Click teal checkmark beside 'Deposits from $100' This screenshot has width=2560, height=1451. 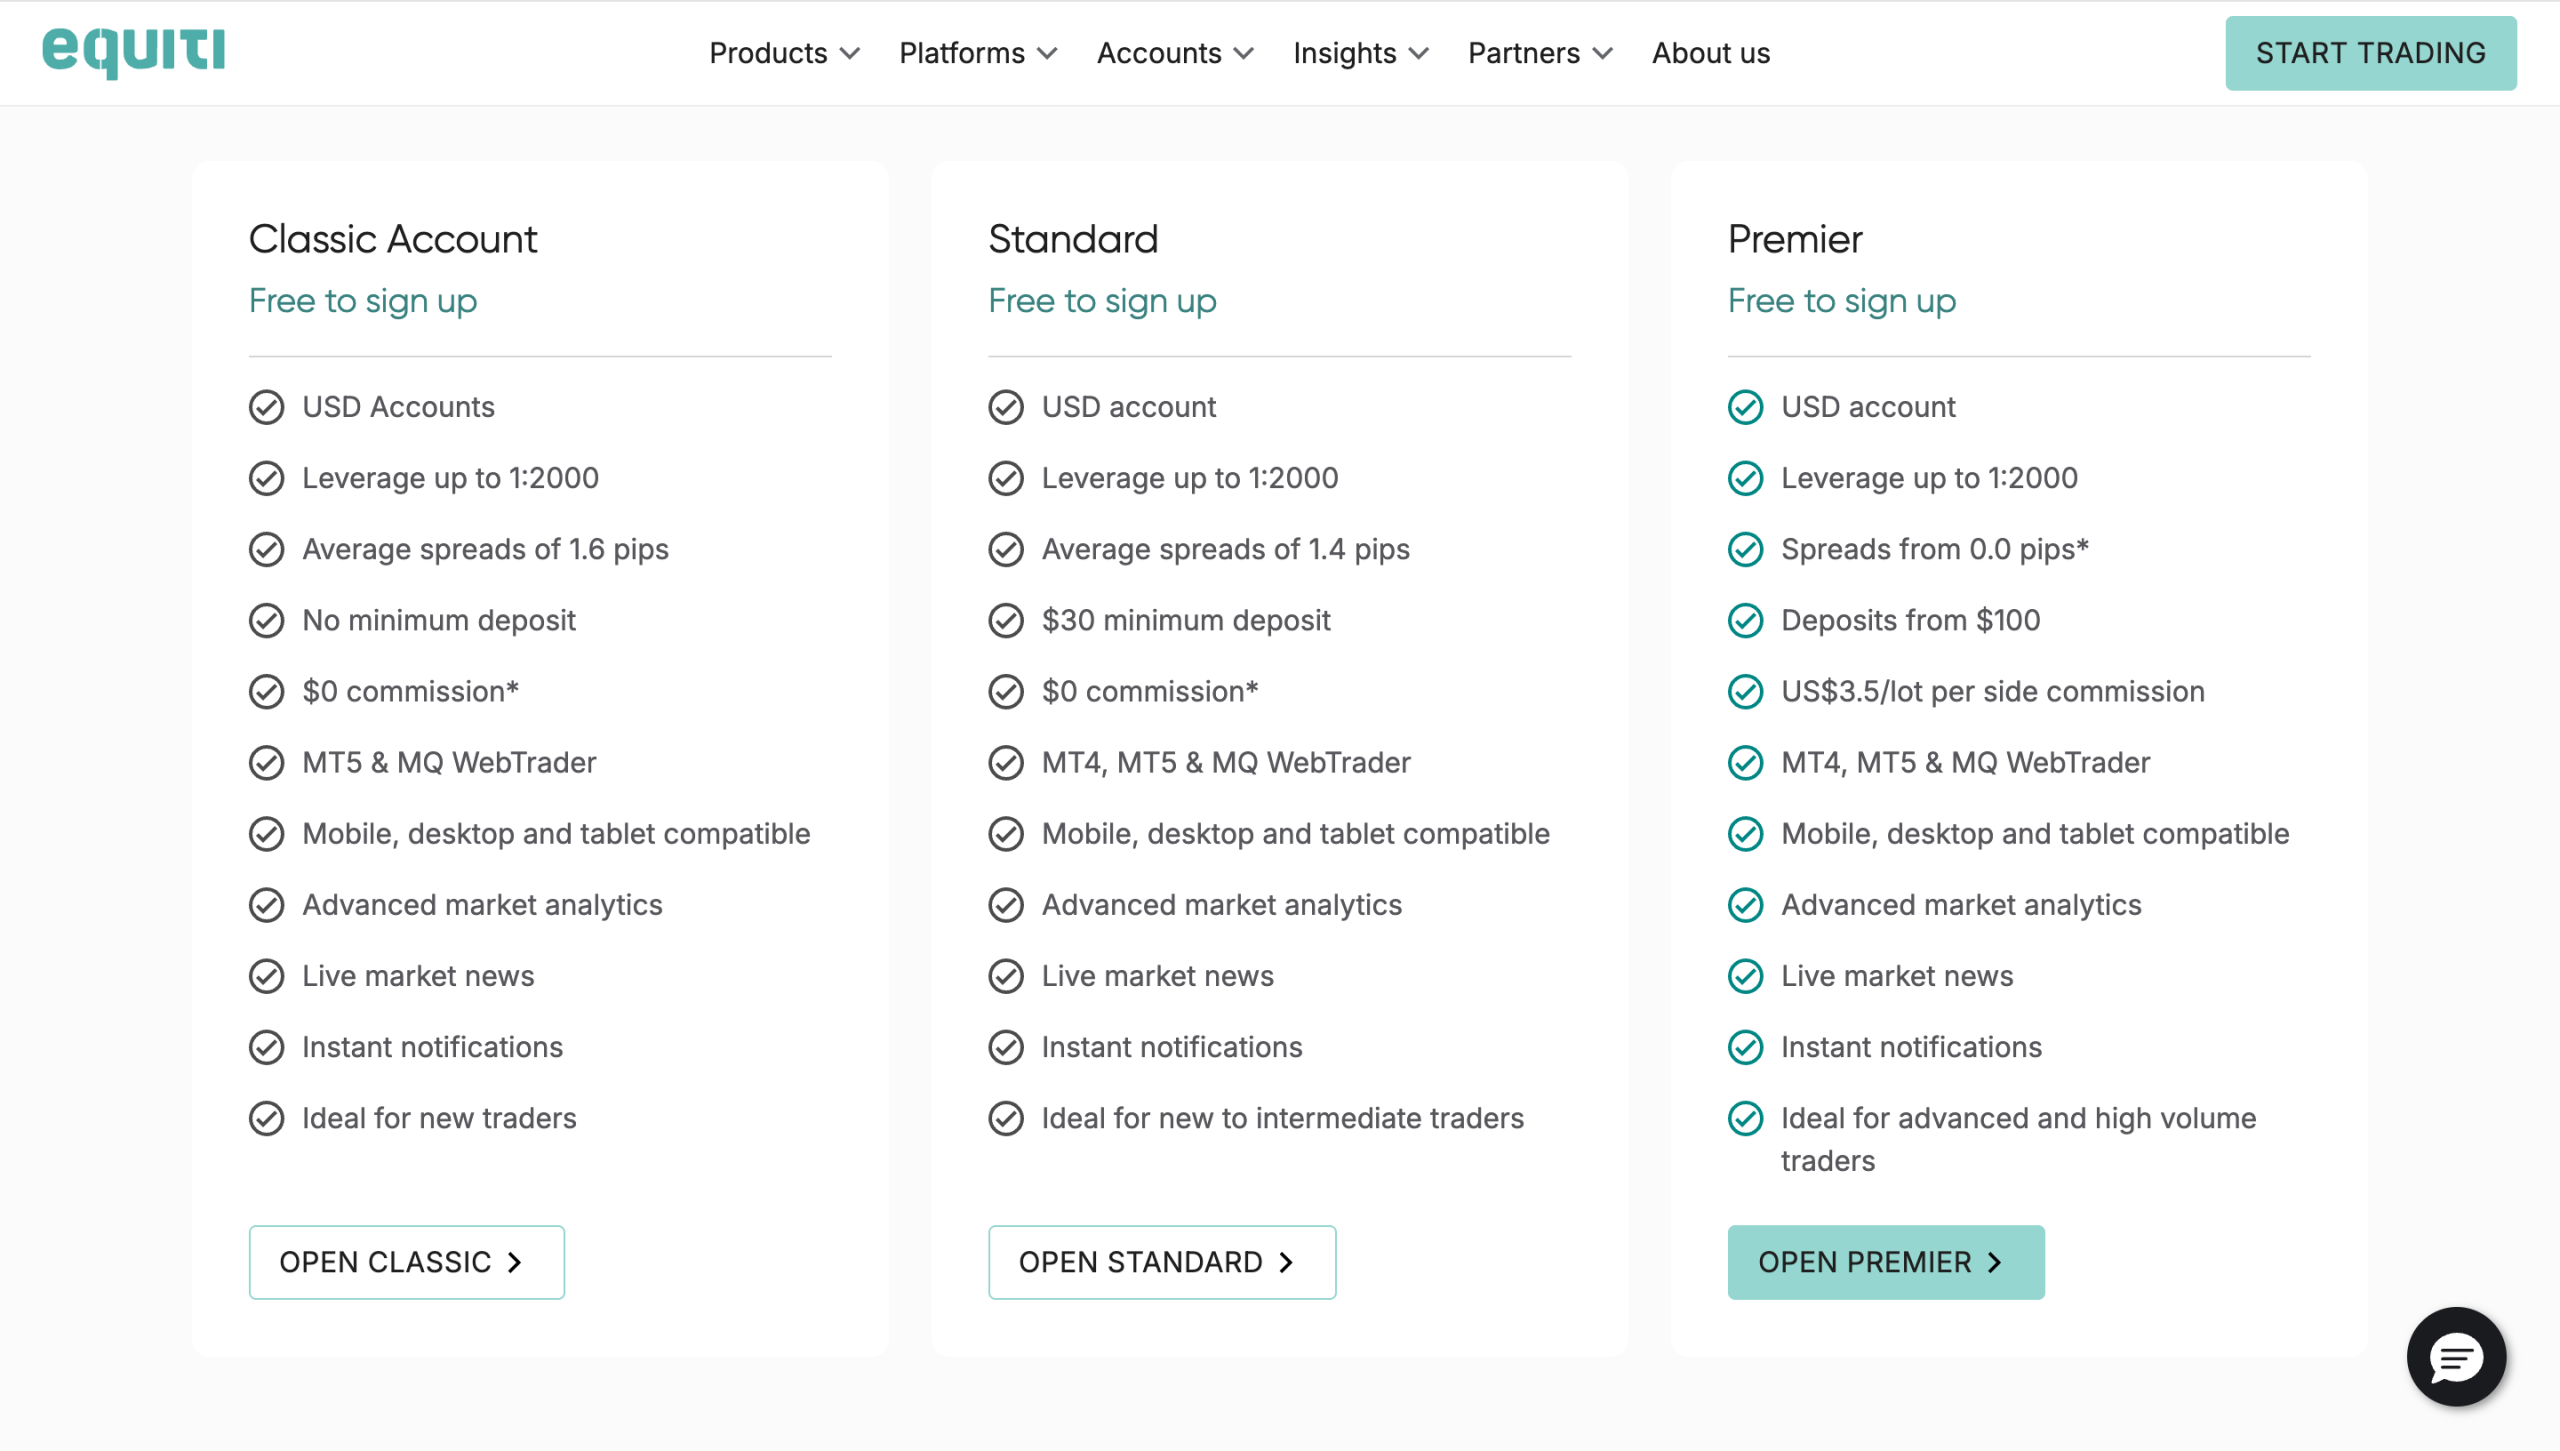coord(1746,620)
